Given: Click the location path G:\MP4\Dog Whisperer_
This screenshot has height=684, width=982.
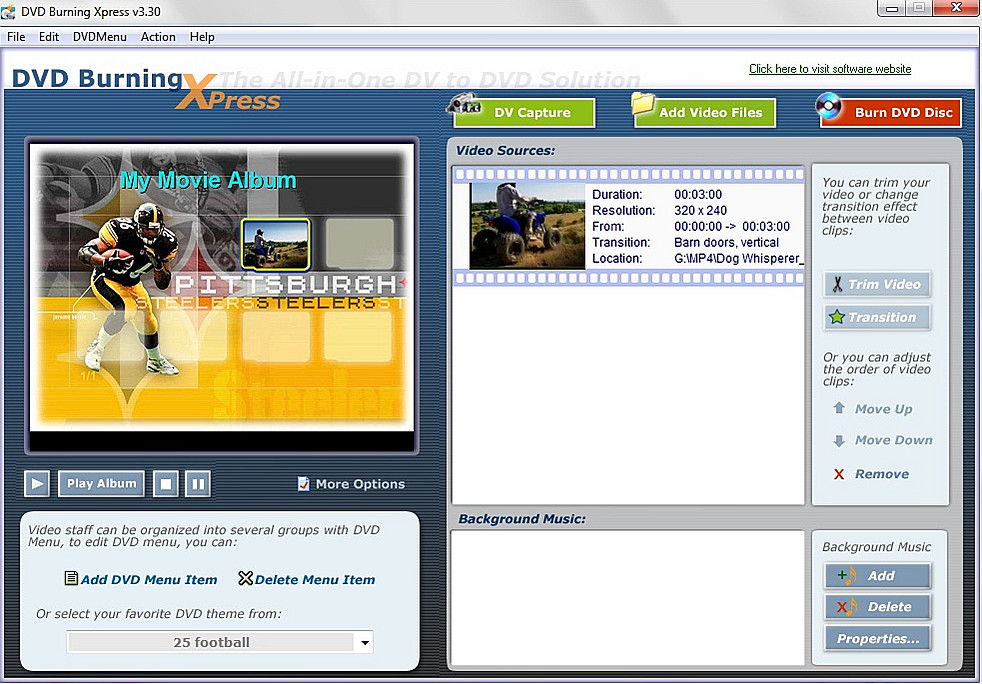Looking at the screenshot, I should tap(738, 258).
